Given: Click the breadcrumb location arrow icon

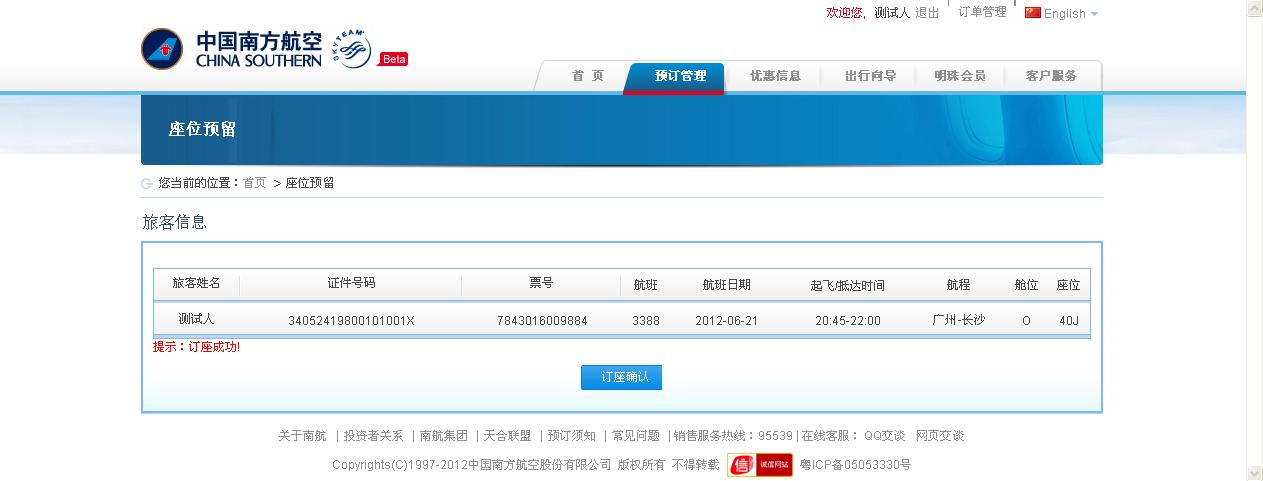Looking at the screenshot, I should 148,183.
